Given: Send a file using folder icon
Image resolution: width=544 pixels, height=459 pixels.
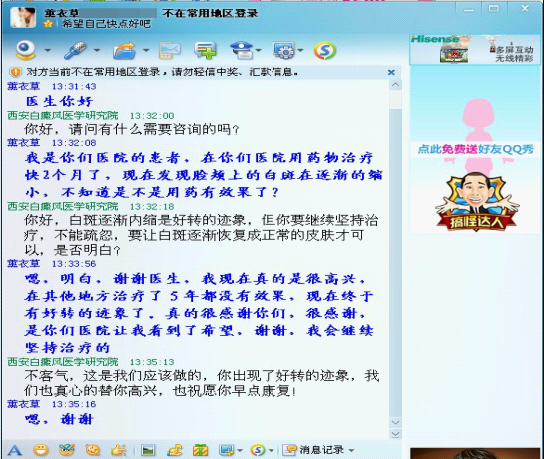Looking at the screenshot, I should pos(125,51).
